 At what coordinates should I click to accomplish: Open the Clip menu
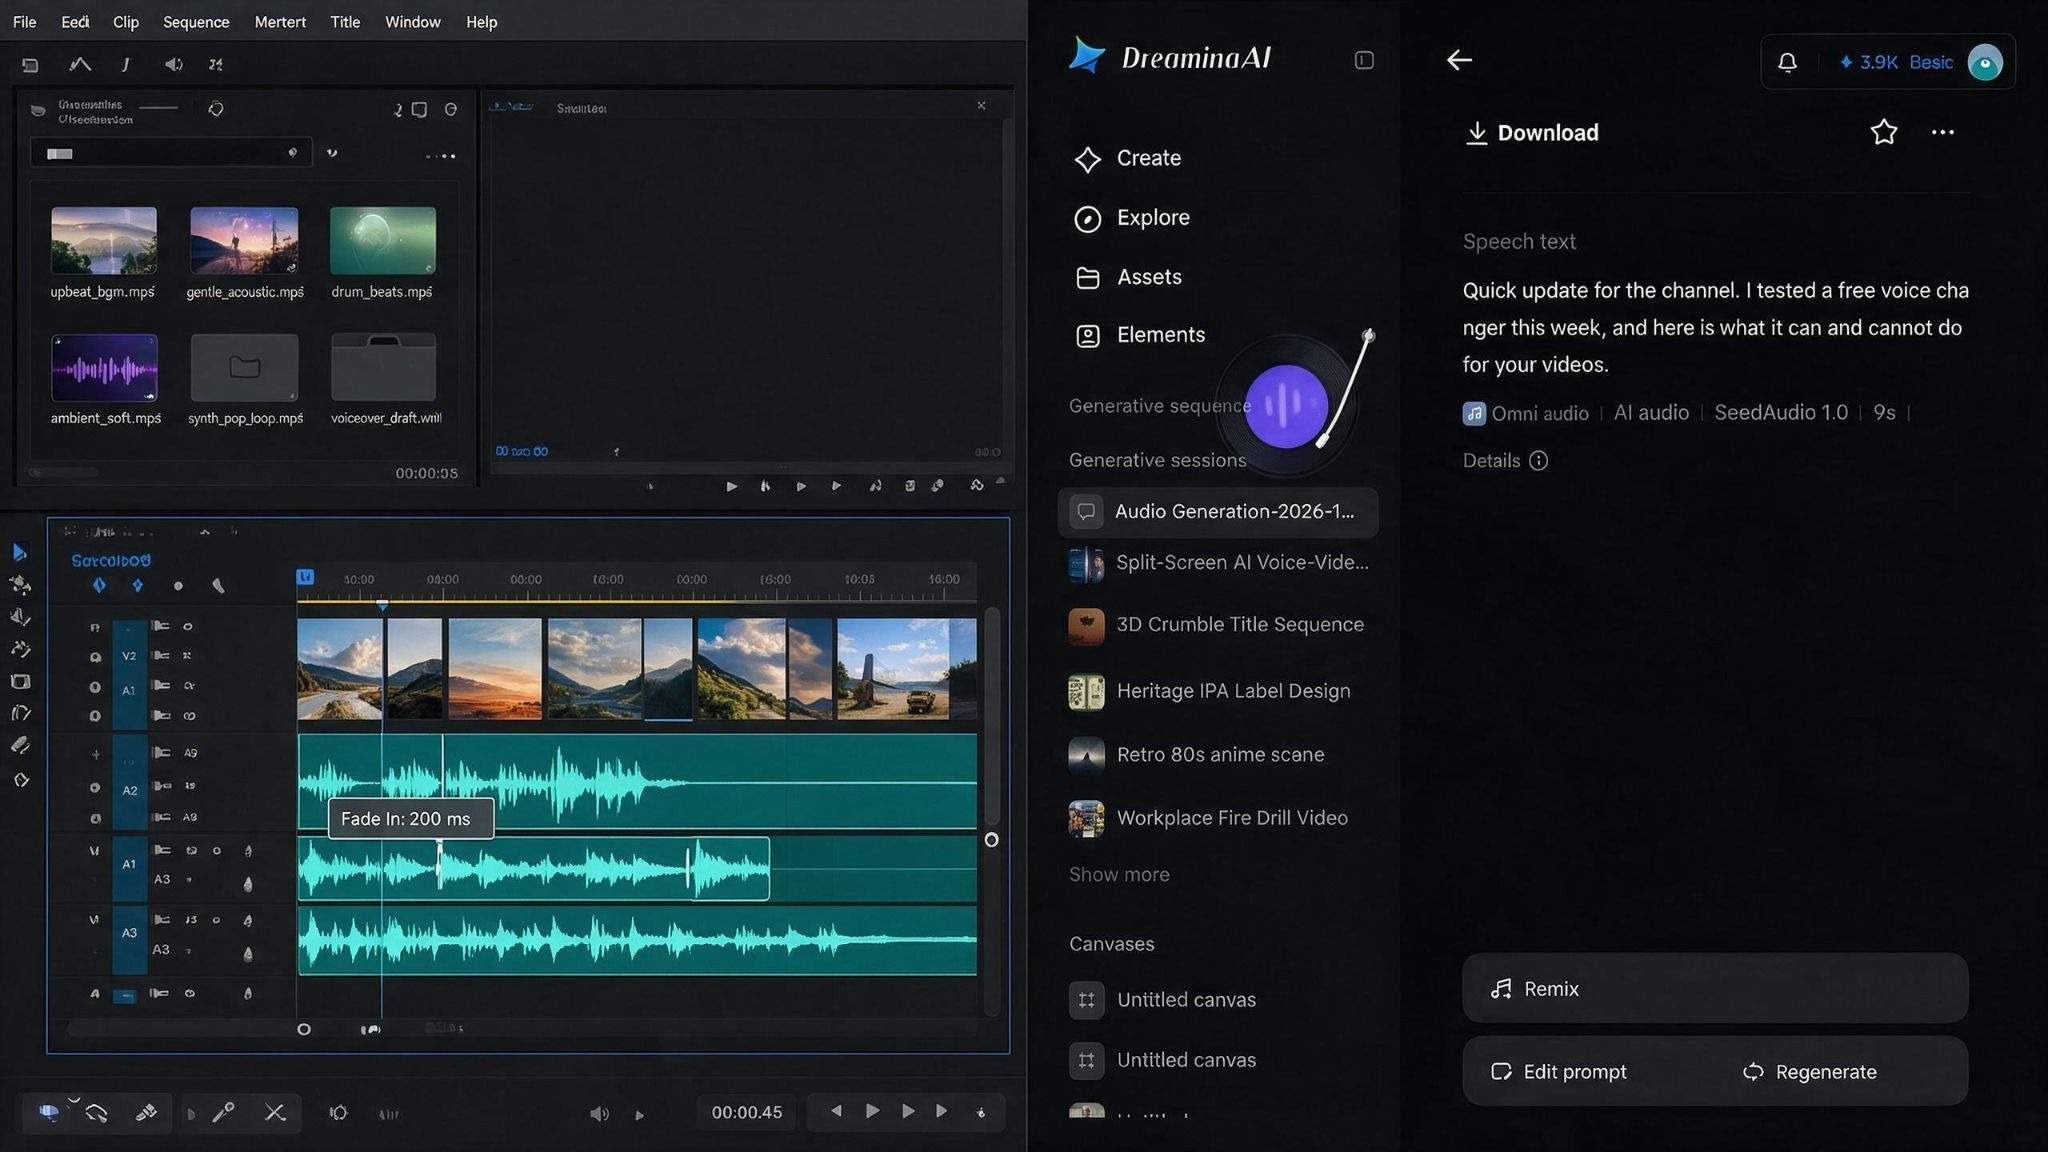[x=126, y=22]
